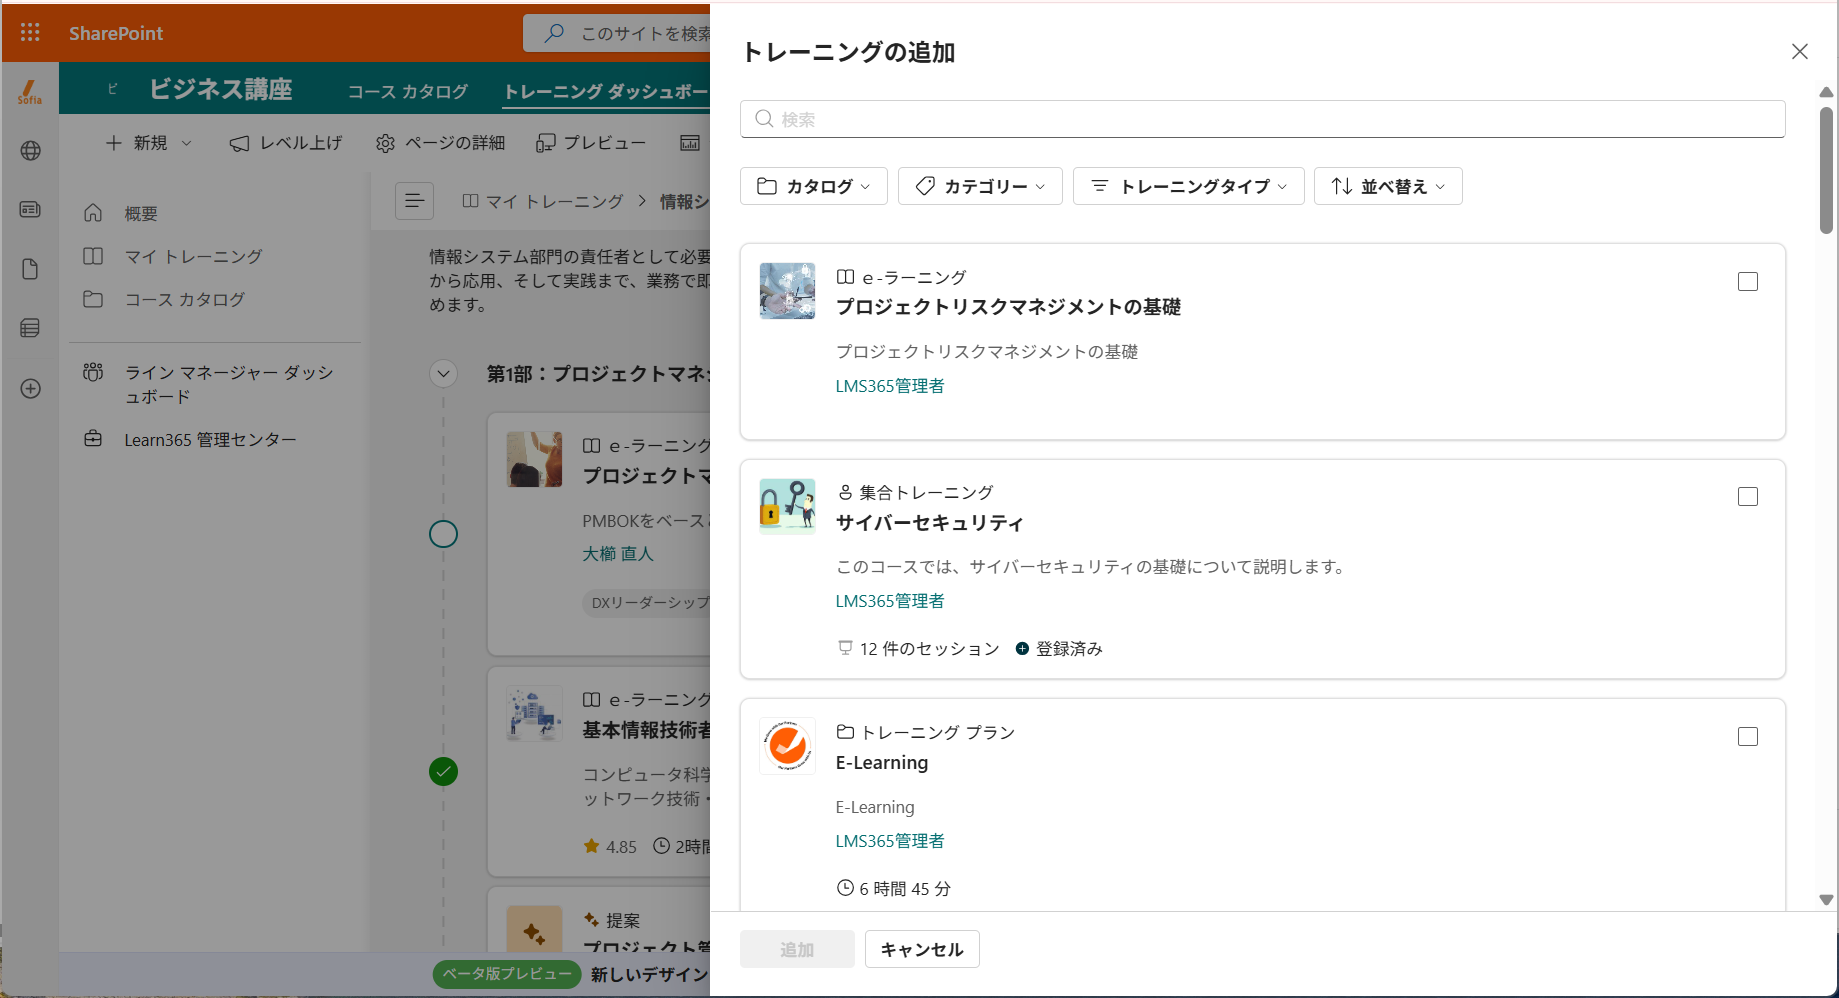Click the キャンセル button
Screen dimensions: 1839x998
(922, 949)
